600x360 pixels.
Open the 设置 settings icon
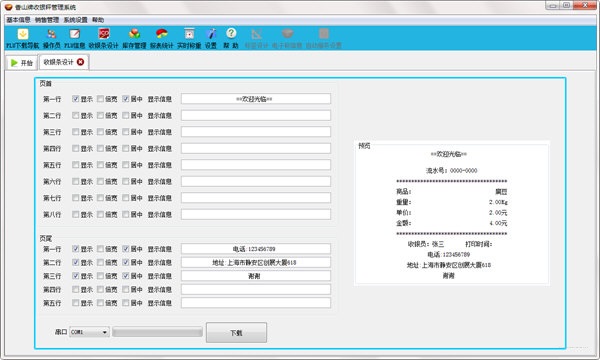211,38
